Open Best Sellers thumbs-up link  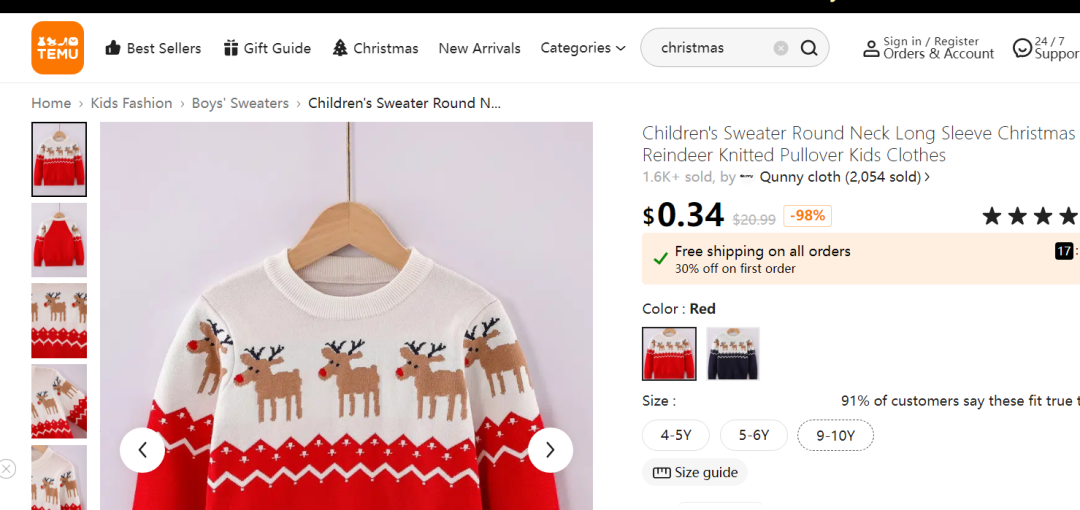(x=153, y=48)
